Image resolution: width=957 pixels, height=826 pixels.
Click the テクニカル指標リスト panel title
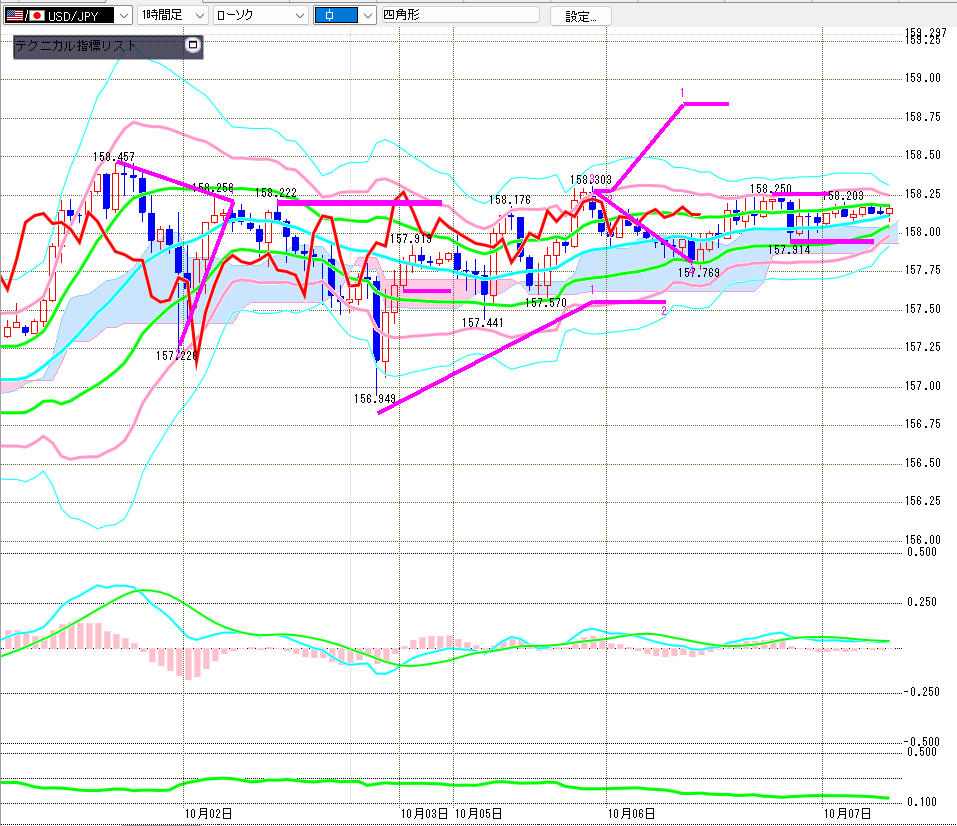pos(76,46)
